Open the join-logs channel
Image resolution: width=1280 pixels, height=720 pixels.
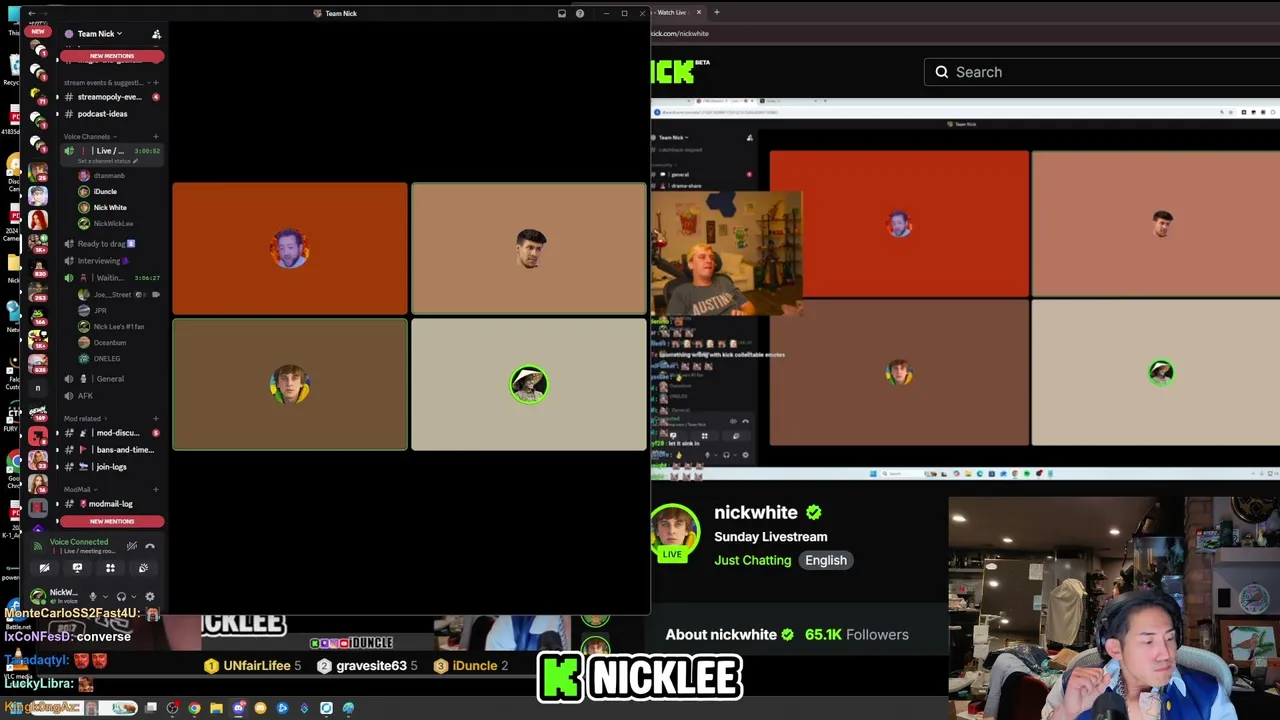(x=110, y=467)
